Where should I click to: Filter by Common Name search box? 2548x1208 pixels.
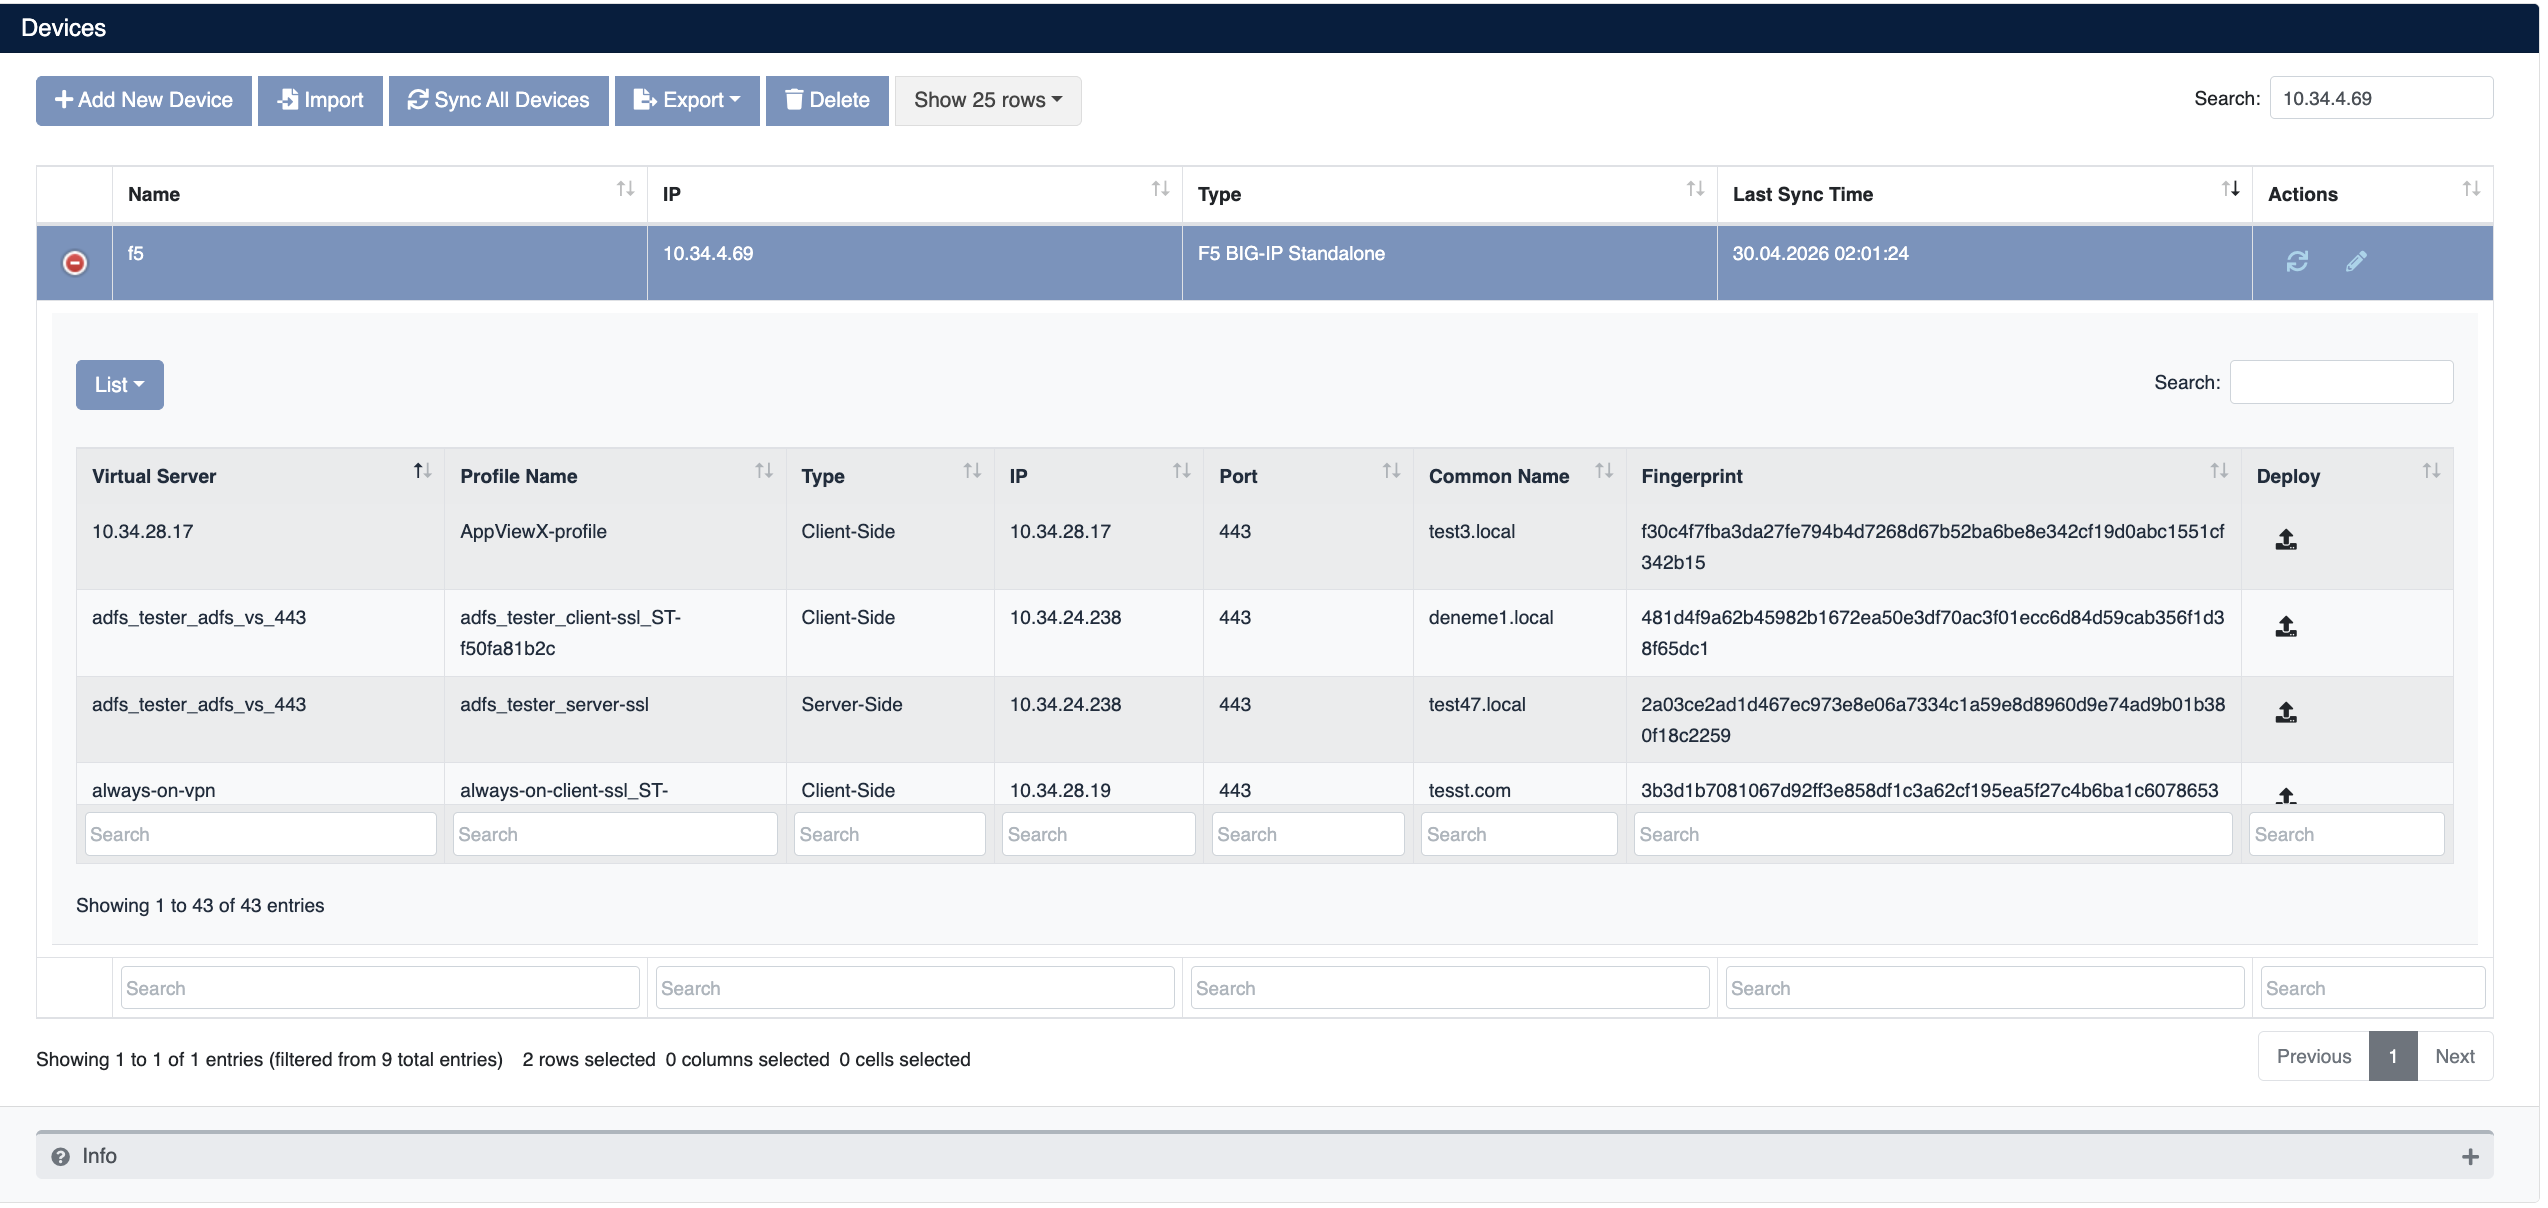(1519, 834)
